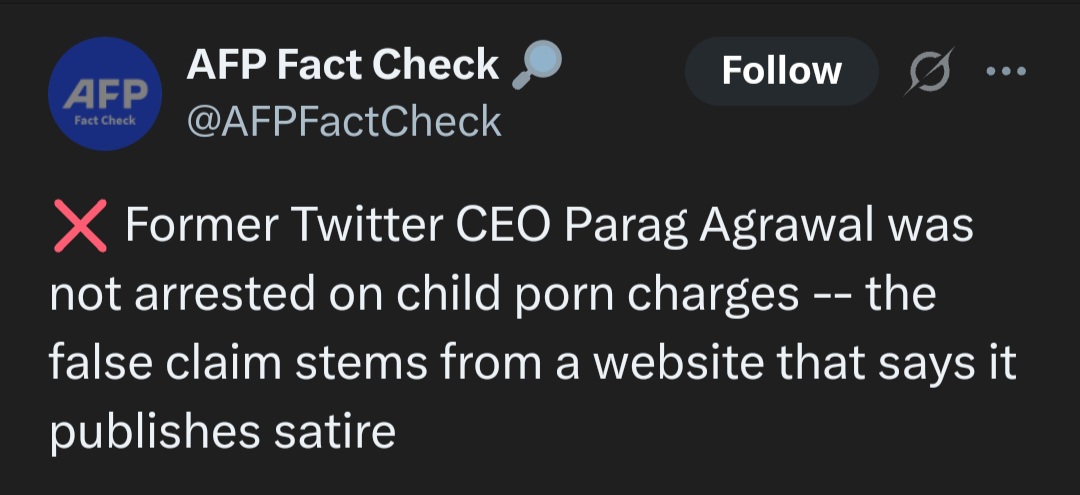The width and height of the screenshot is (1080, 495).
Task: Open the three-dot more options menu
Action: pos(1006,71)
